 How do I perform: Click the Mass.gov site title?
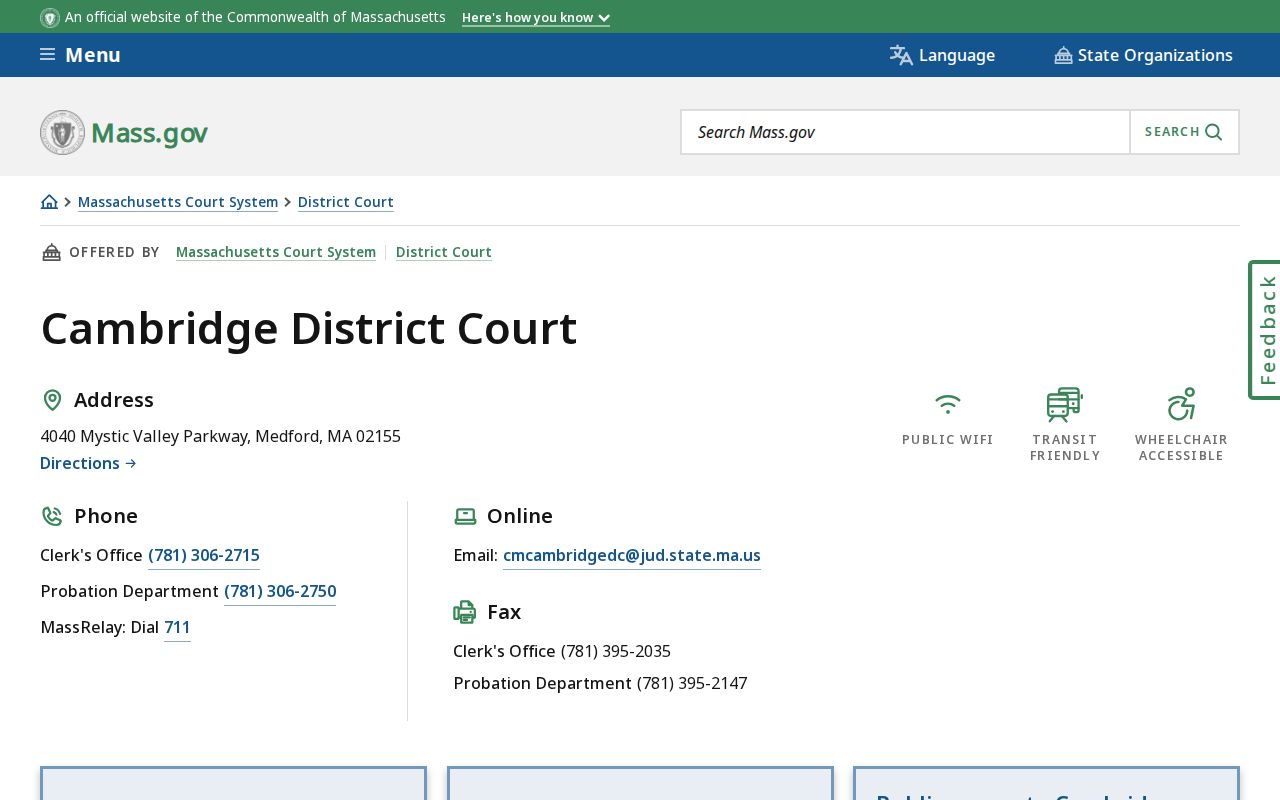(149, 132)
